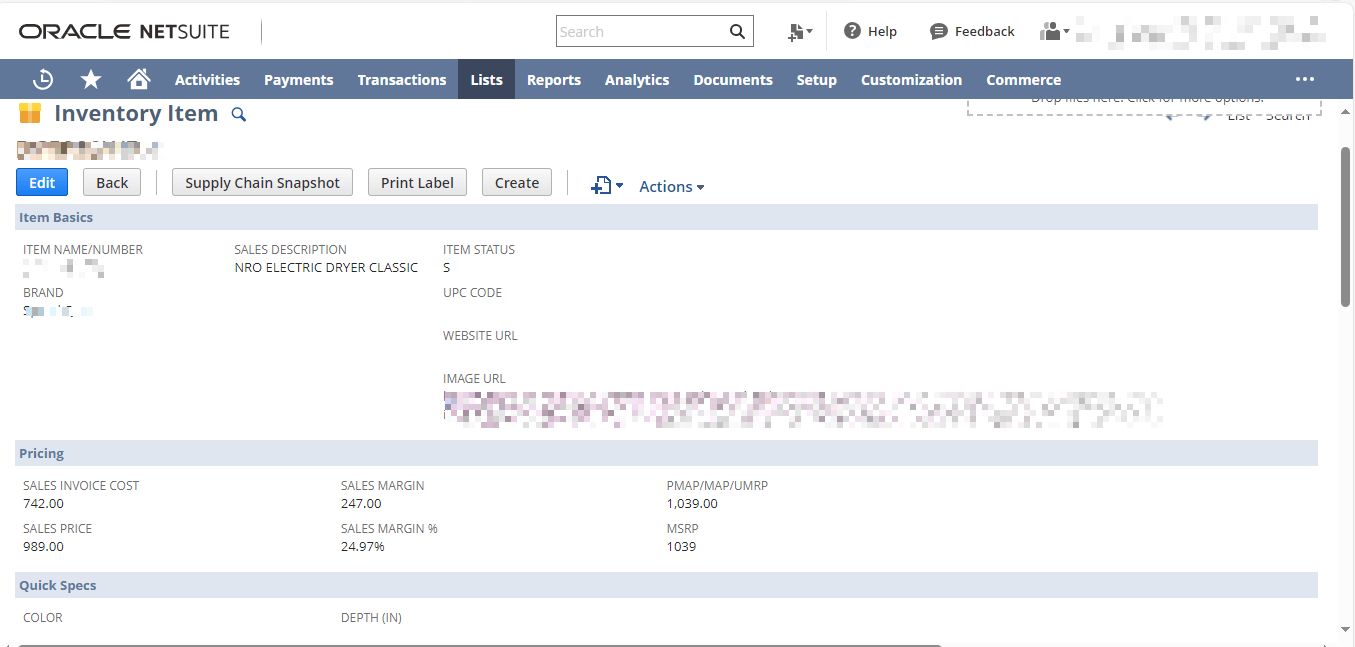Open the Commerce menu

(1024, 80)
